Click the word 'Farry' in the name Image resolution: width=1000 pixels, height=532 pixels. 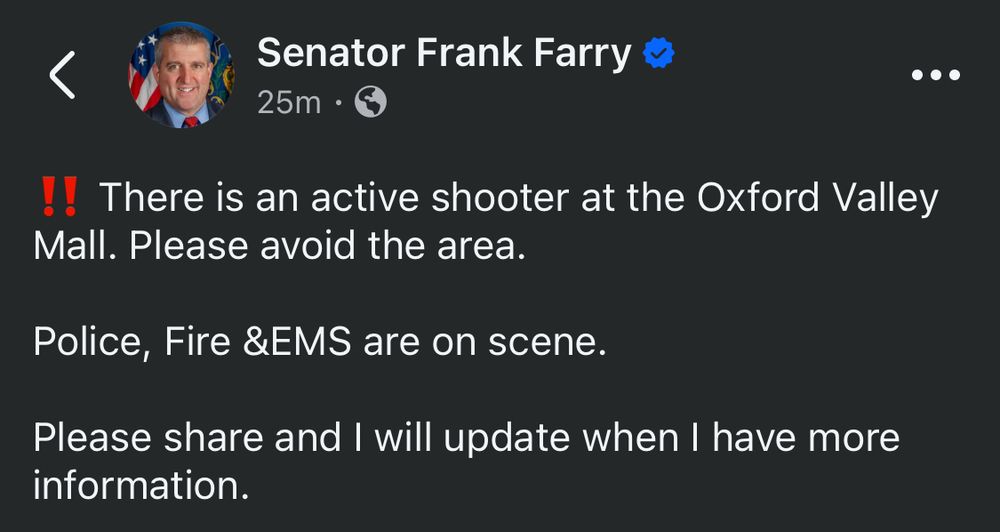pos(582,55)
